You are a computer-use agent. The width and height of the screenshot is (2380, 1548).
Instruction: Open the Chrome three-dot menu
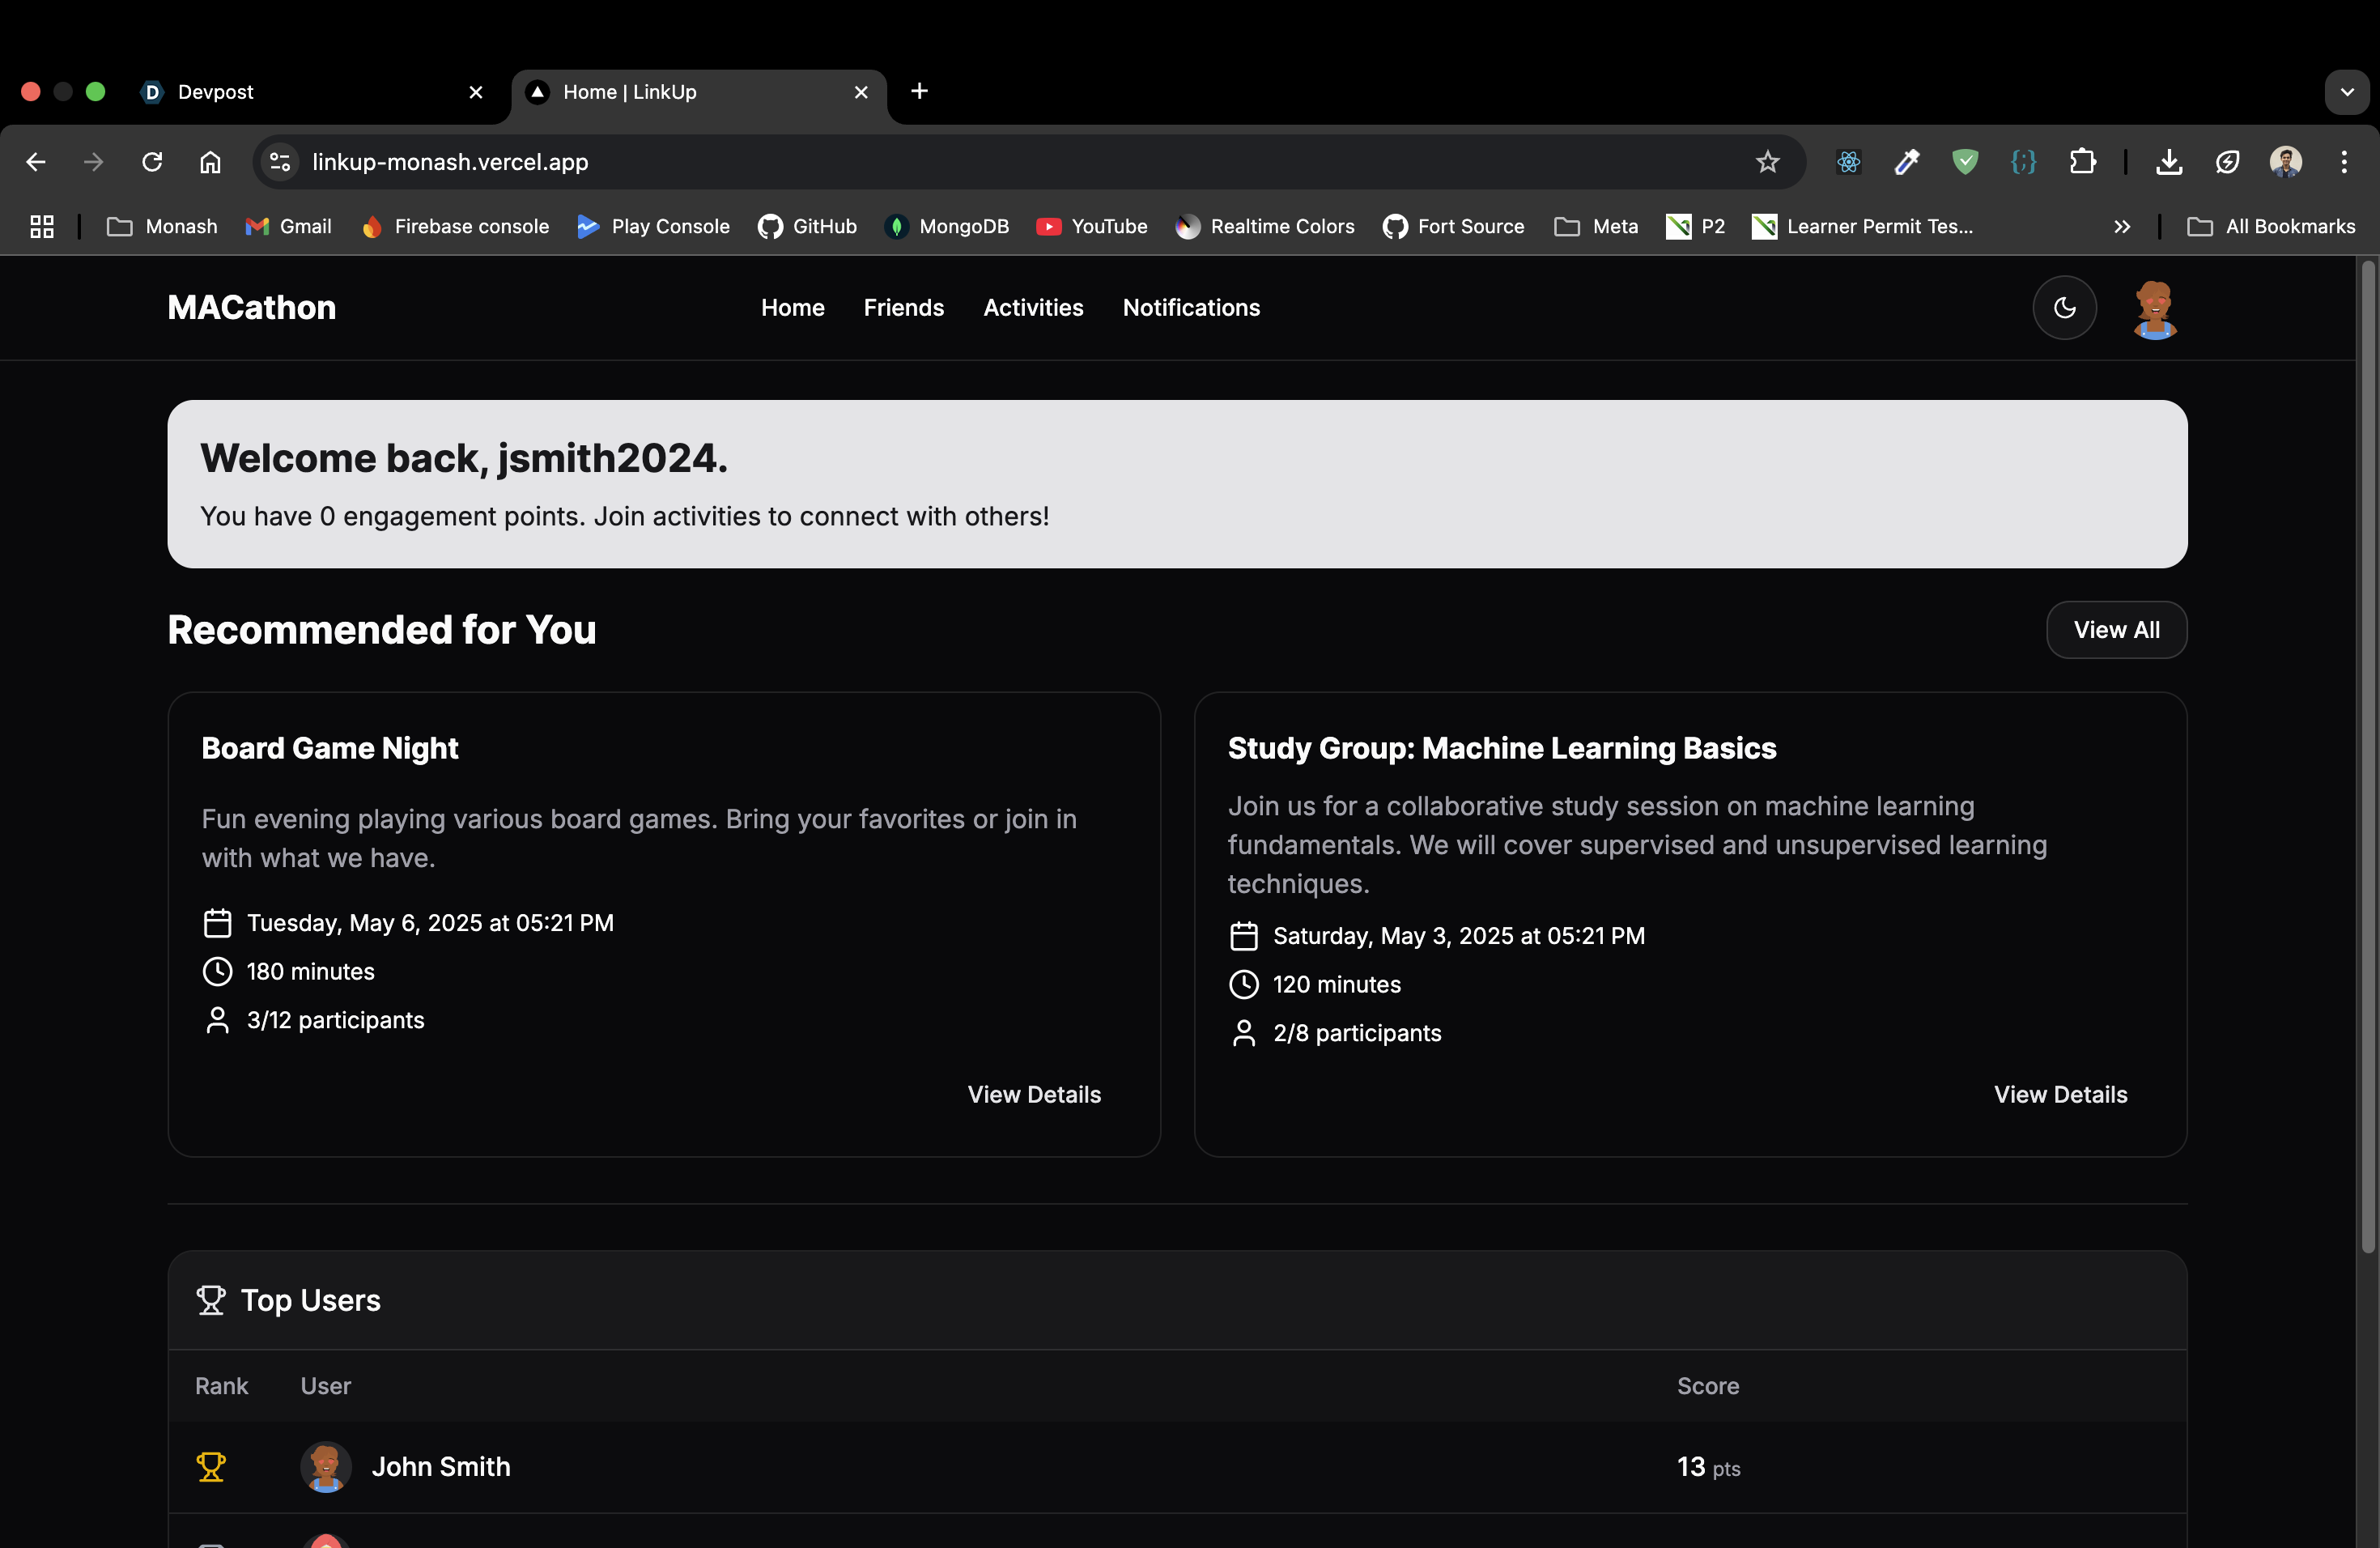[x=2344, y=162]
